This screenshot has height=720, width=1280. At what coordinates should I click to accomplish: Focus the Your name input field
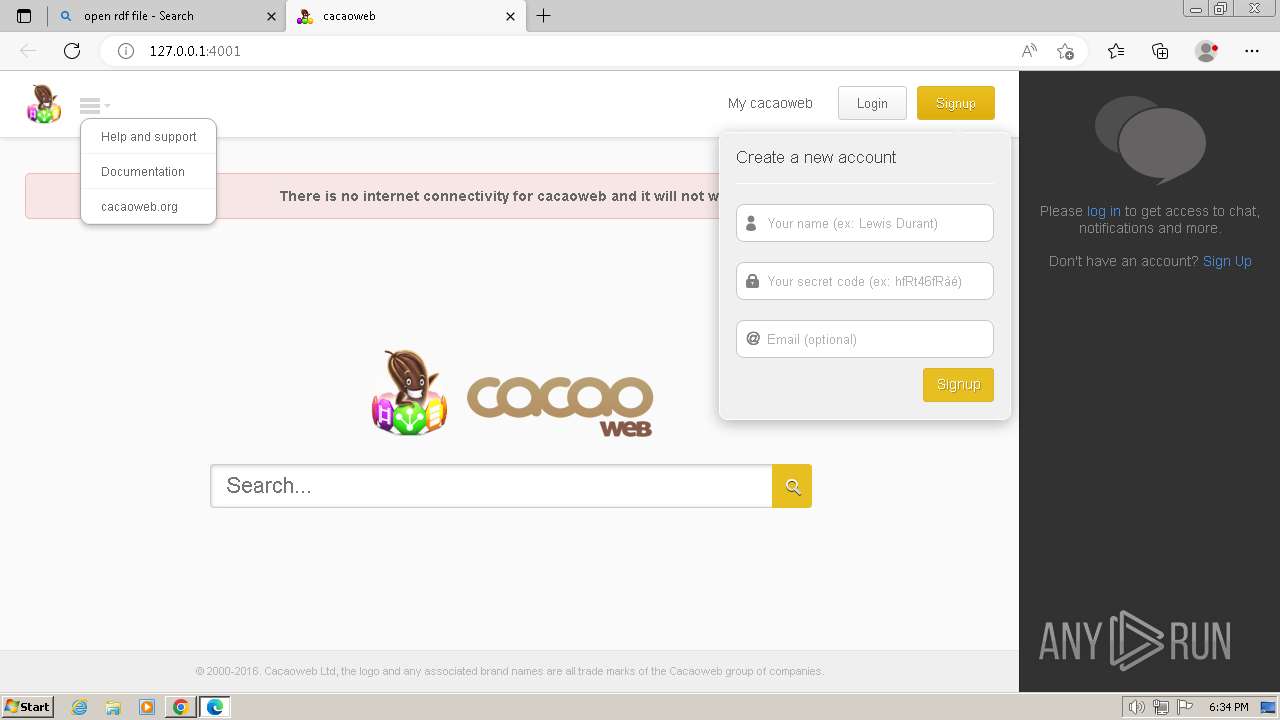865,223
